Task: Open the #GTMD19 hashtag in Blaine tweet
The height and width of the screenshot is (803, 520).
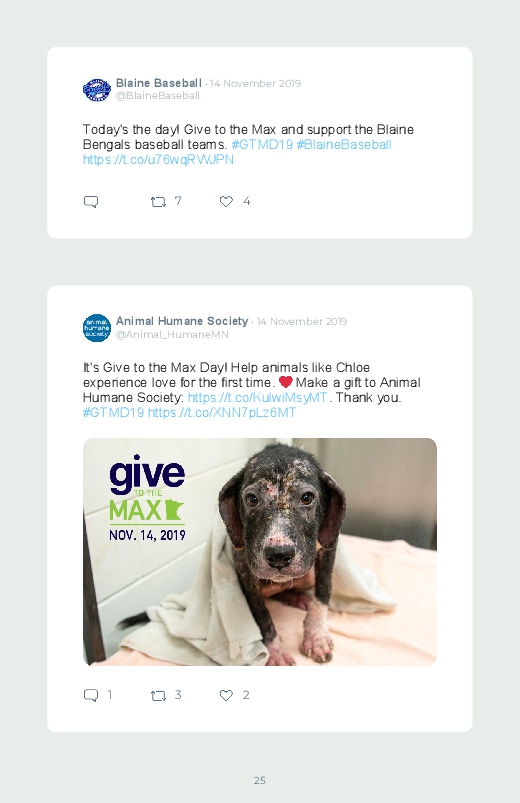Action: (x=262, y=144)
